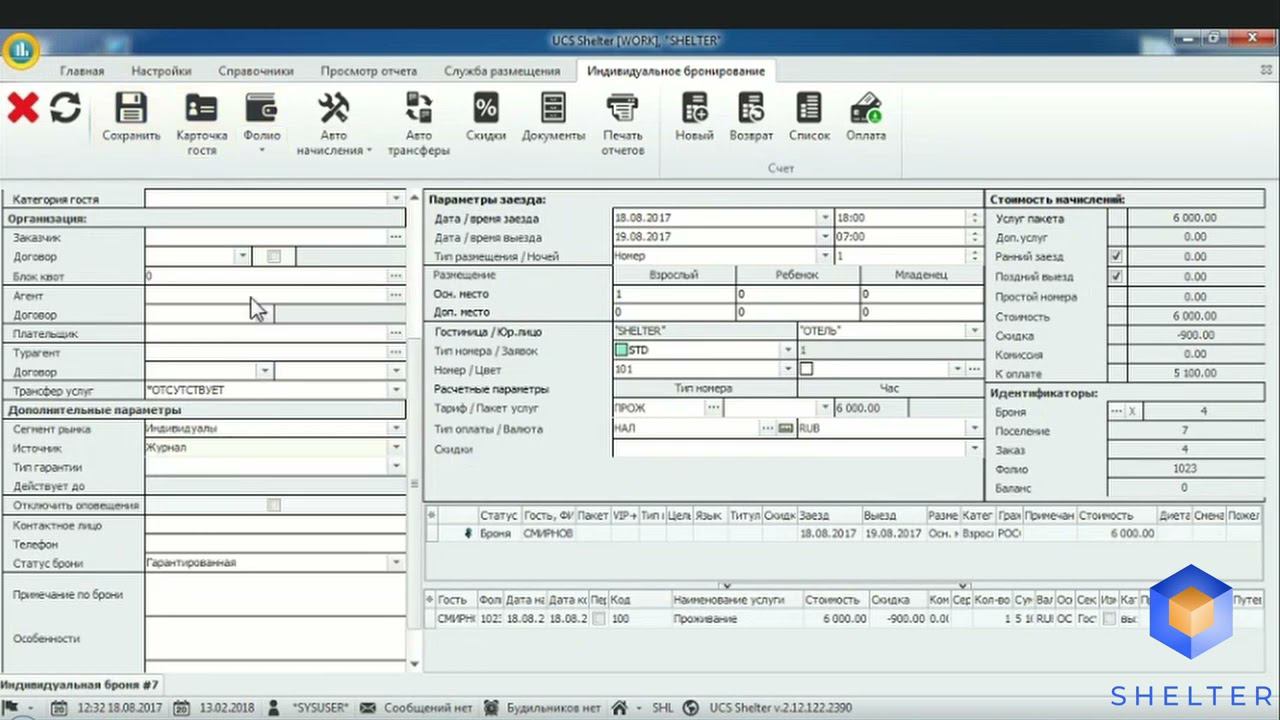Step time of arrival 18:00 spinner

click(x=974, y=217)
